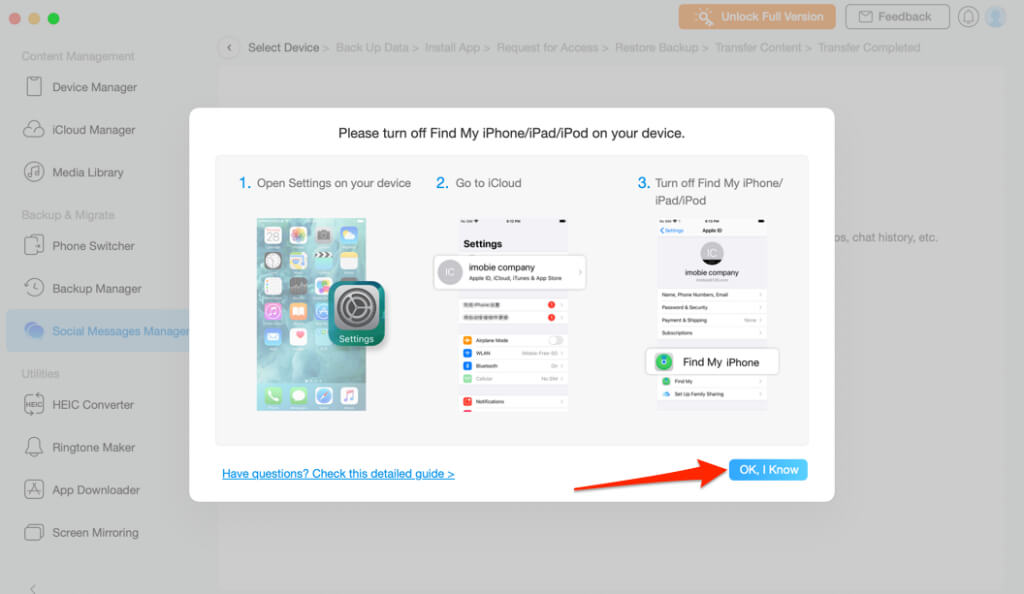The image size is (1024, 594).
Task: Click the OK, I Know button
Action: [x=768, y=470]
